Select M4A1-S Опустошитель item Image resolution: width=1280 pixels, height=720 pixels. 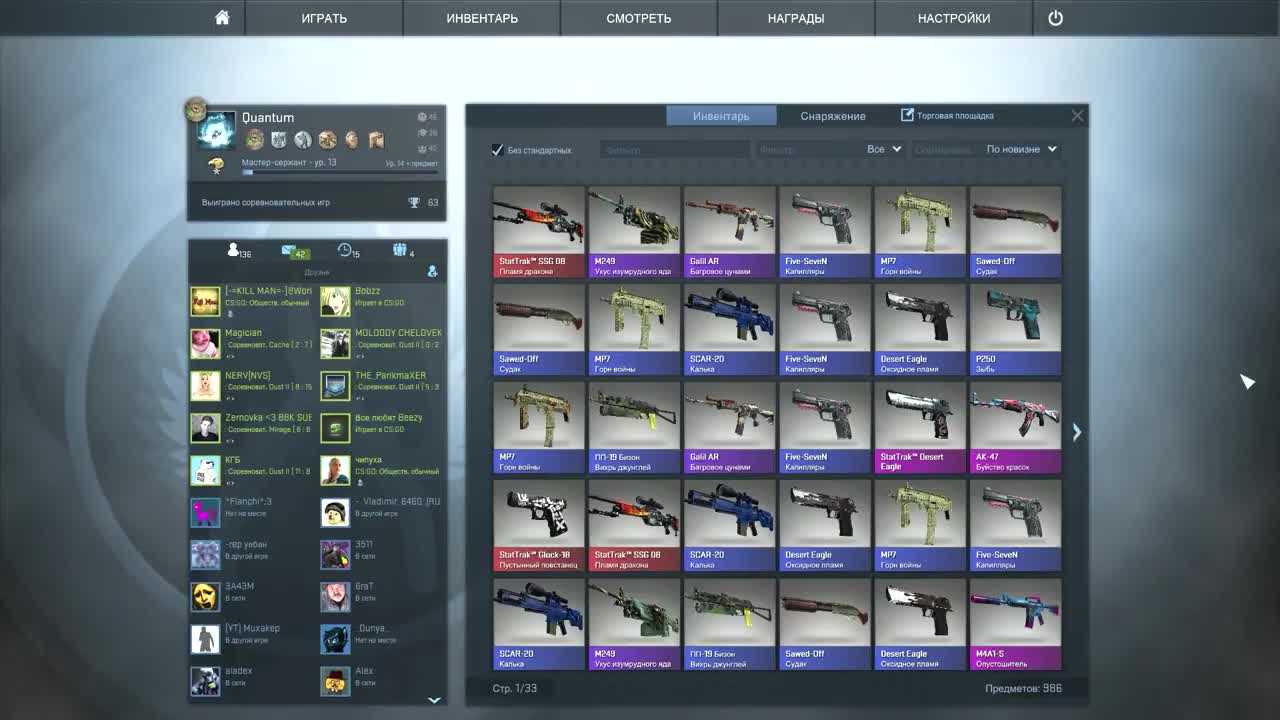(1015, 624)
